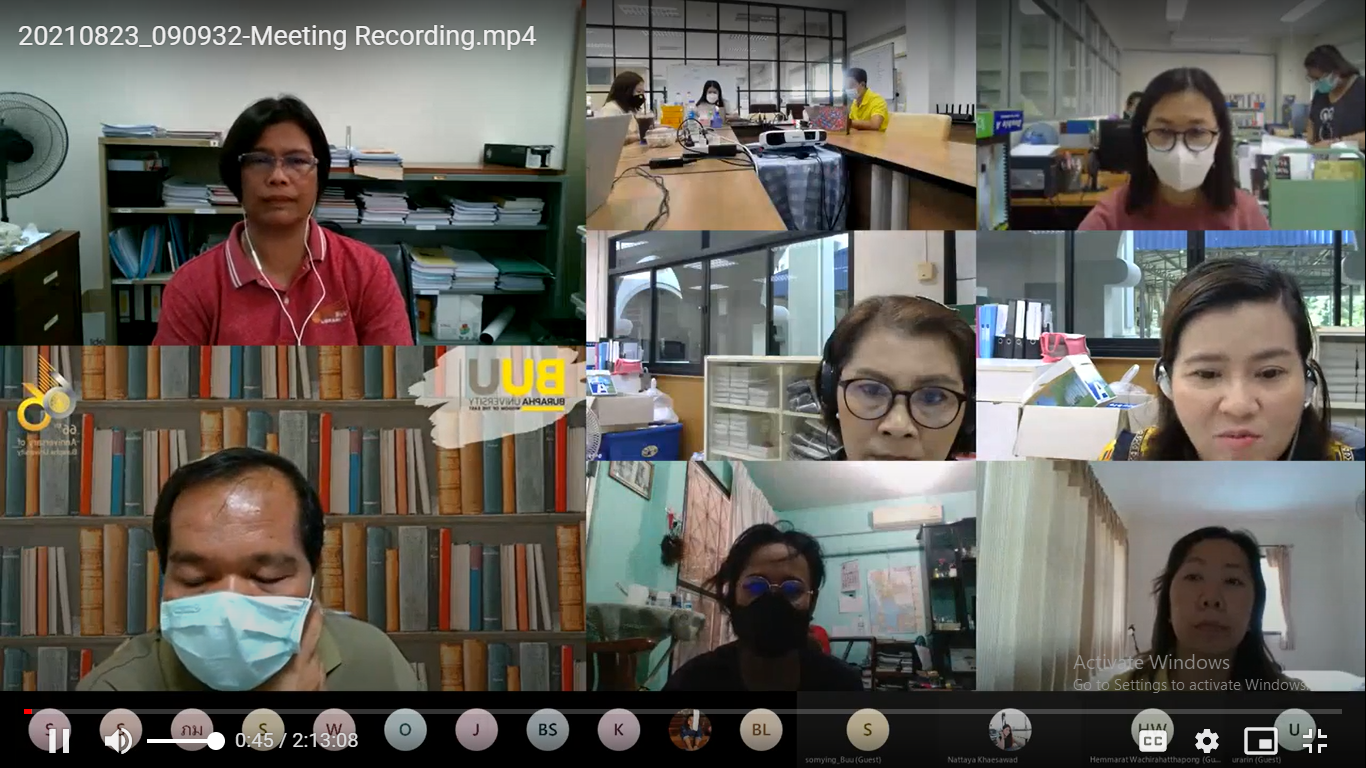Click somying_Buu guest avatar

(x=867, y=730)
